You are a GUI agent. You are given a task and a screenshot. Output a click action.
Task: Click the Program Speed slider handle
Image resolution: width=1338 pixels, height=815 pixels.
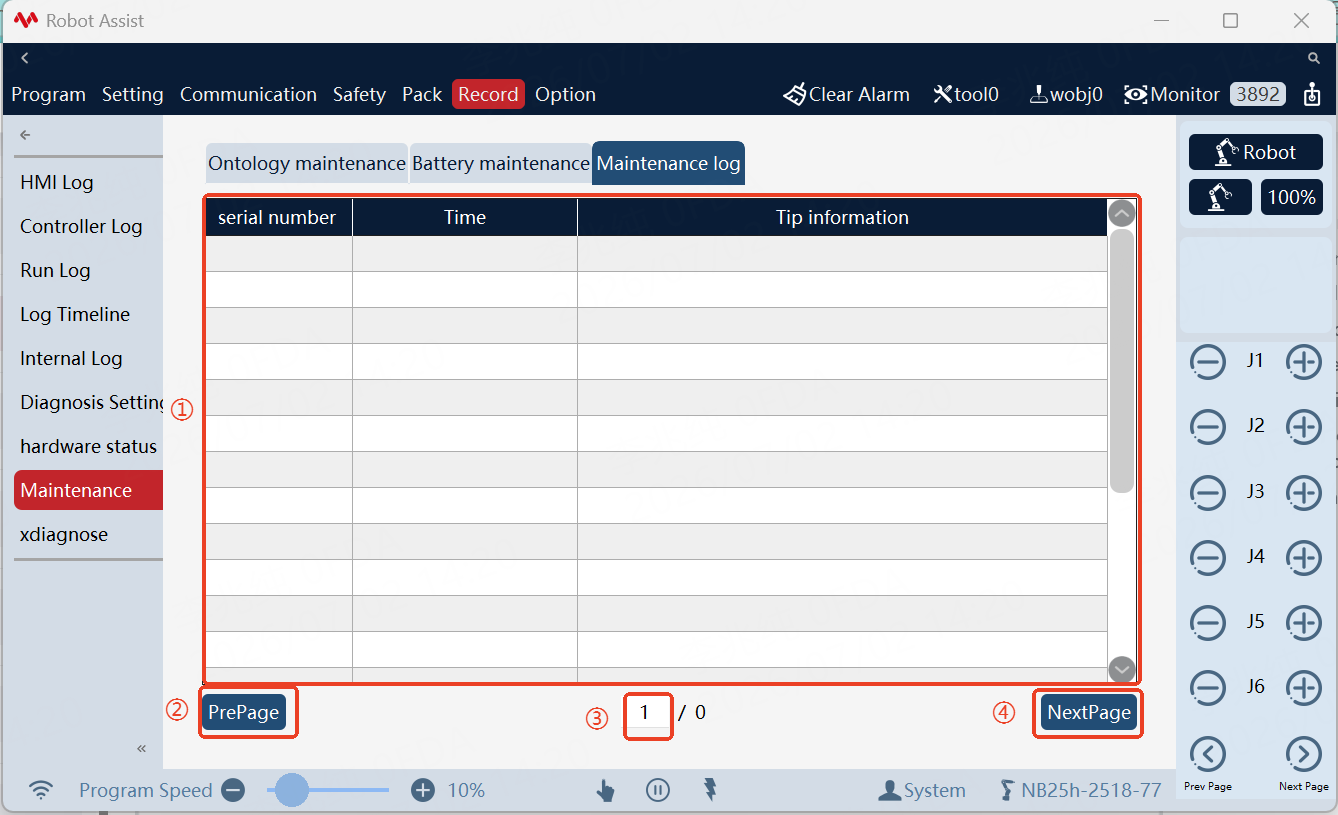(x=292, y=790)
